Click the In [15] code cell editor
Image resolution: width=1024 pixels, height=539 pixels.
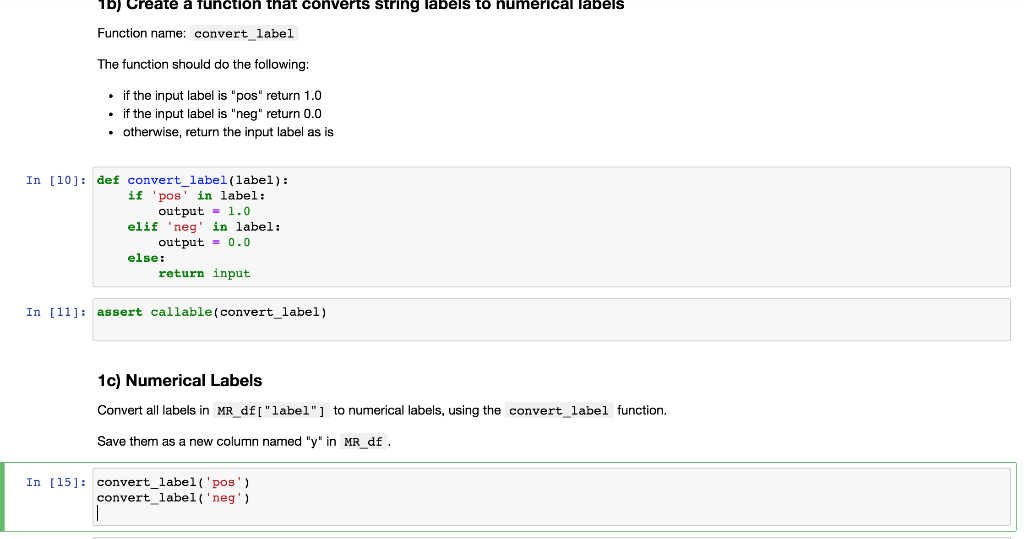(551, 497)
